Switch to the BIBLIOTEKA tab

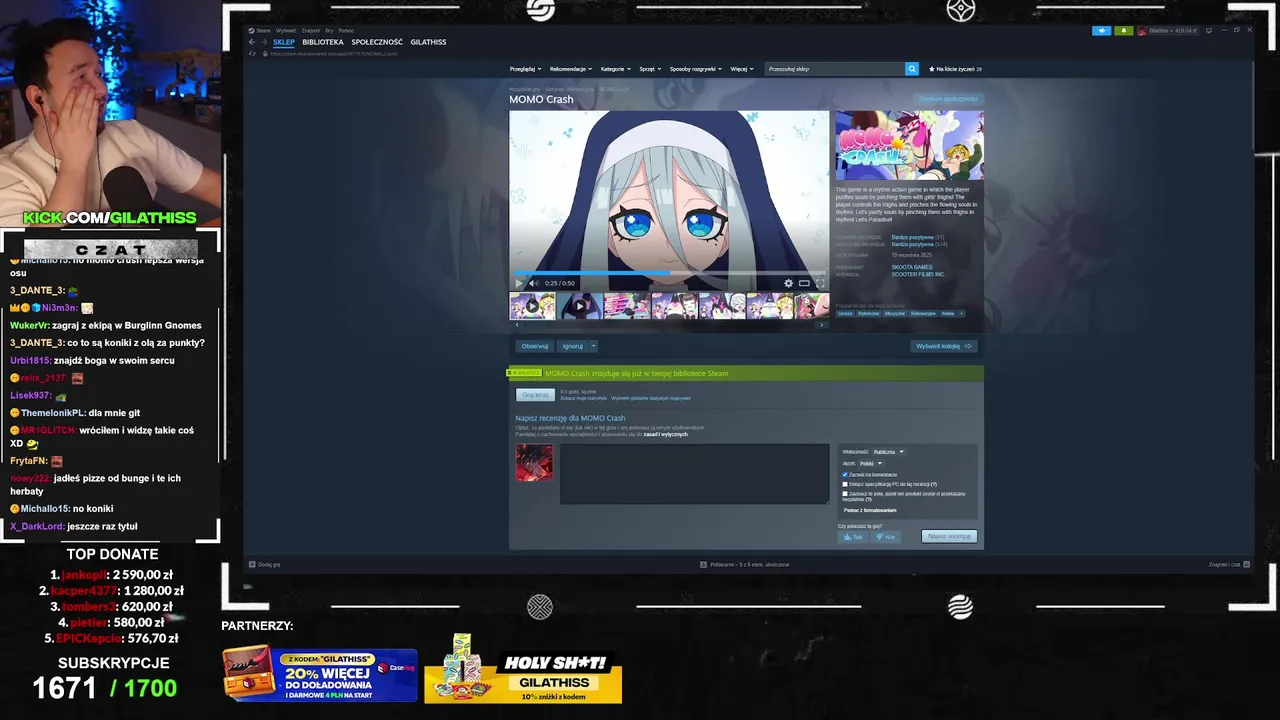323,42
